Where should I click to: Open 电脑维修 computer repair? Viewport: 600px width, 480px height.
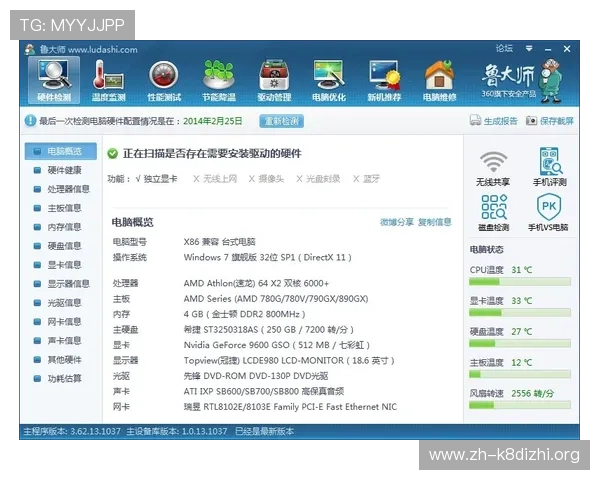(x=439, y=80)
